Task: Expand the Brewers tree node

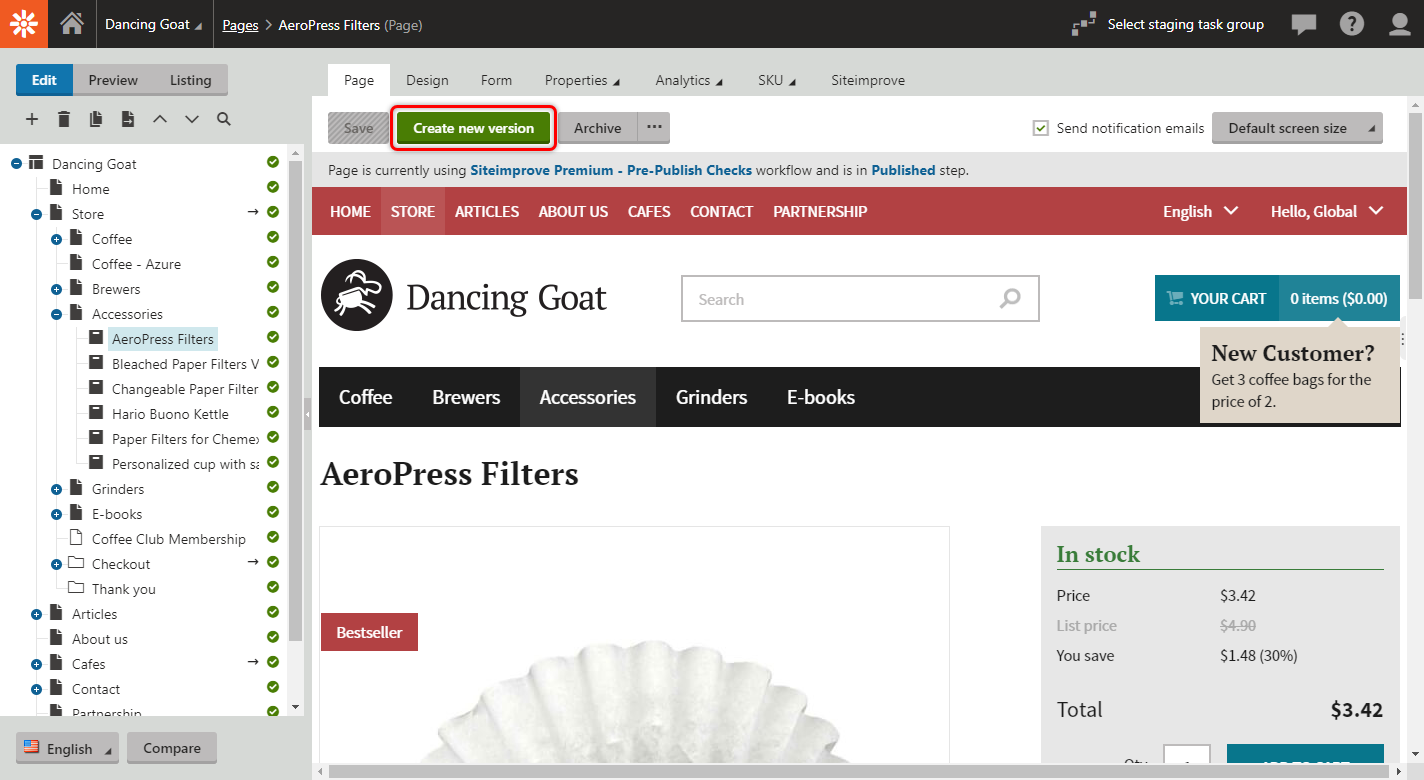Action: (56, 289)
